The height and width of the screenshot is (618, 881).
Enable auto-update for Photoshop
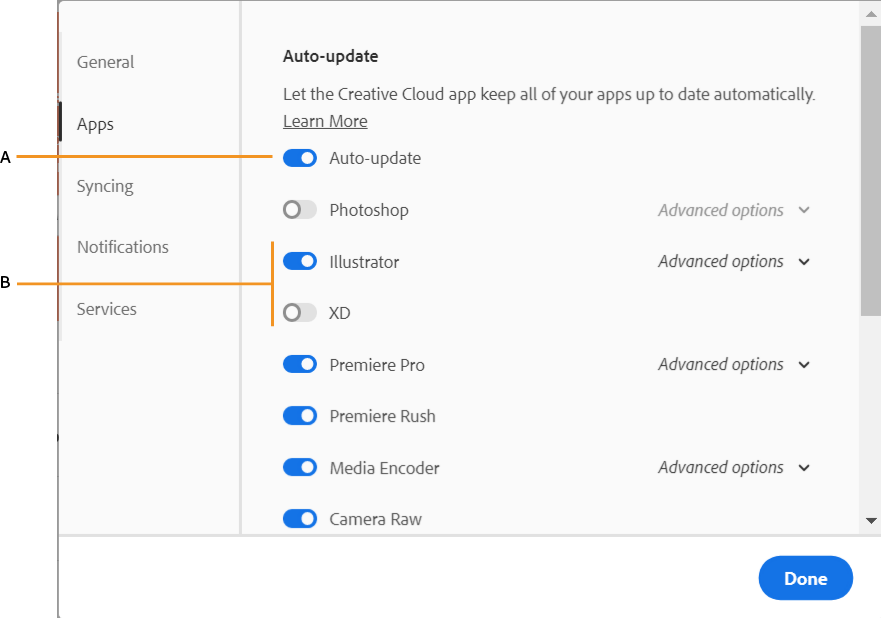pyautogui.click(x=300, y=210)
